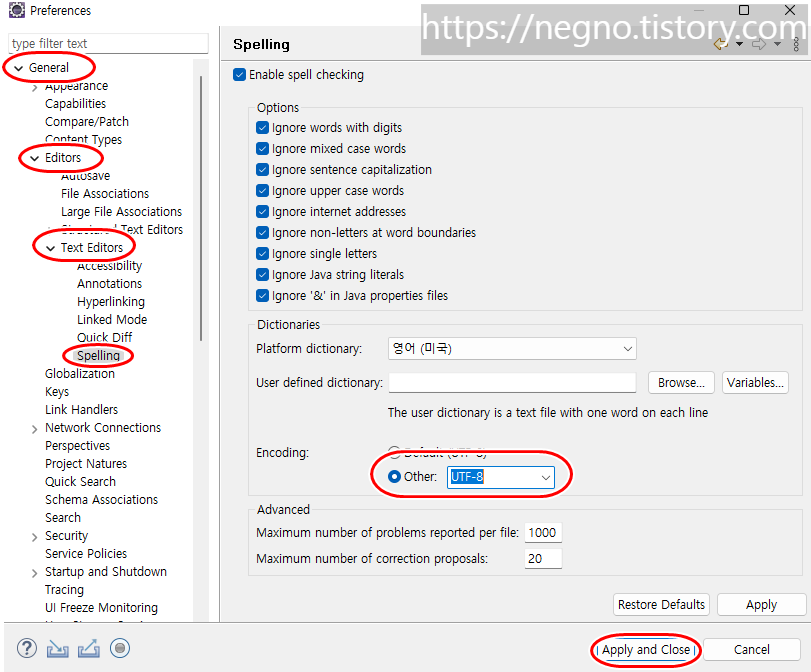
Task: Toggle Ignore '&' in Java properties files
Action: coord(262,295)
